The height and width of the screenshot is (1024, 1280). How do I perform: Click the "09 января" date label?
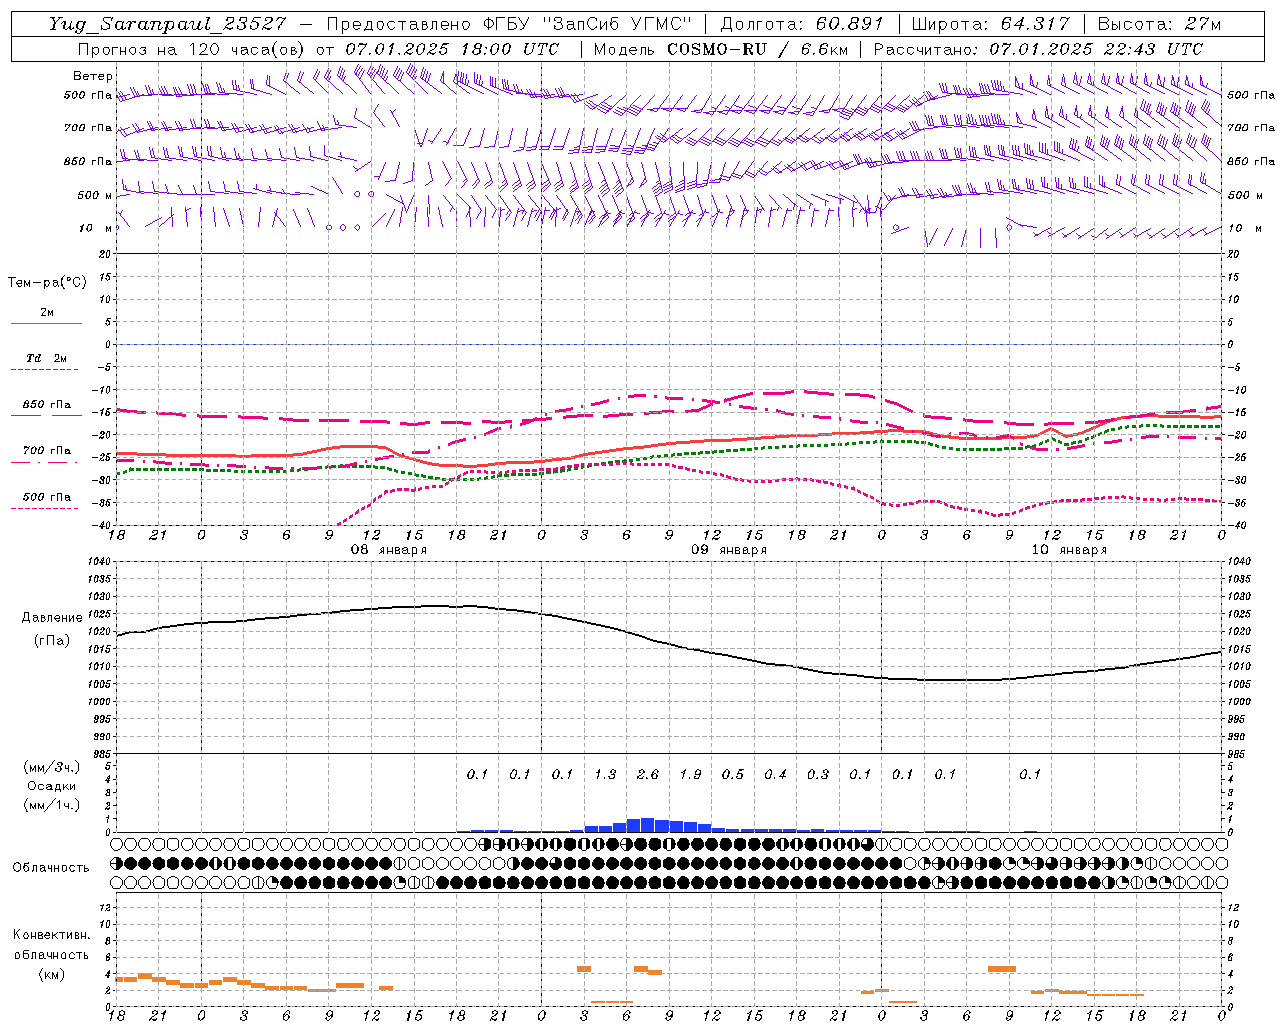click(x=729, y=550)
